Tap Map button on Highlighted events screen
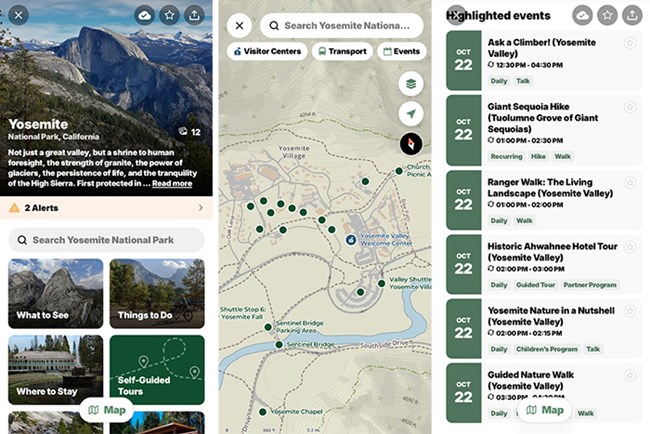 (545, 410)
